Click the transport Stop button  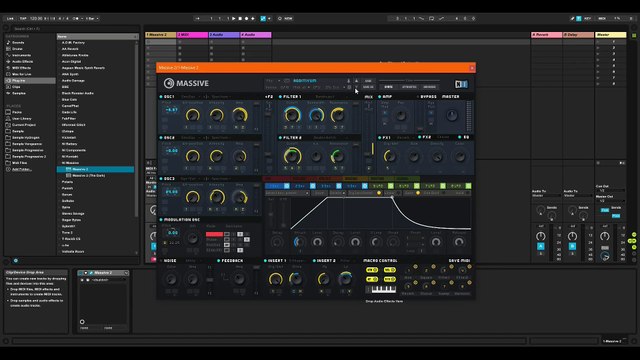click(240, 18)
